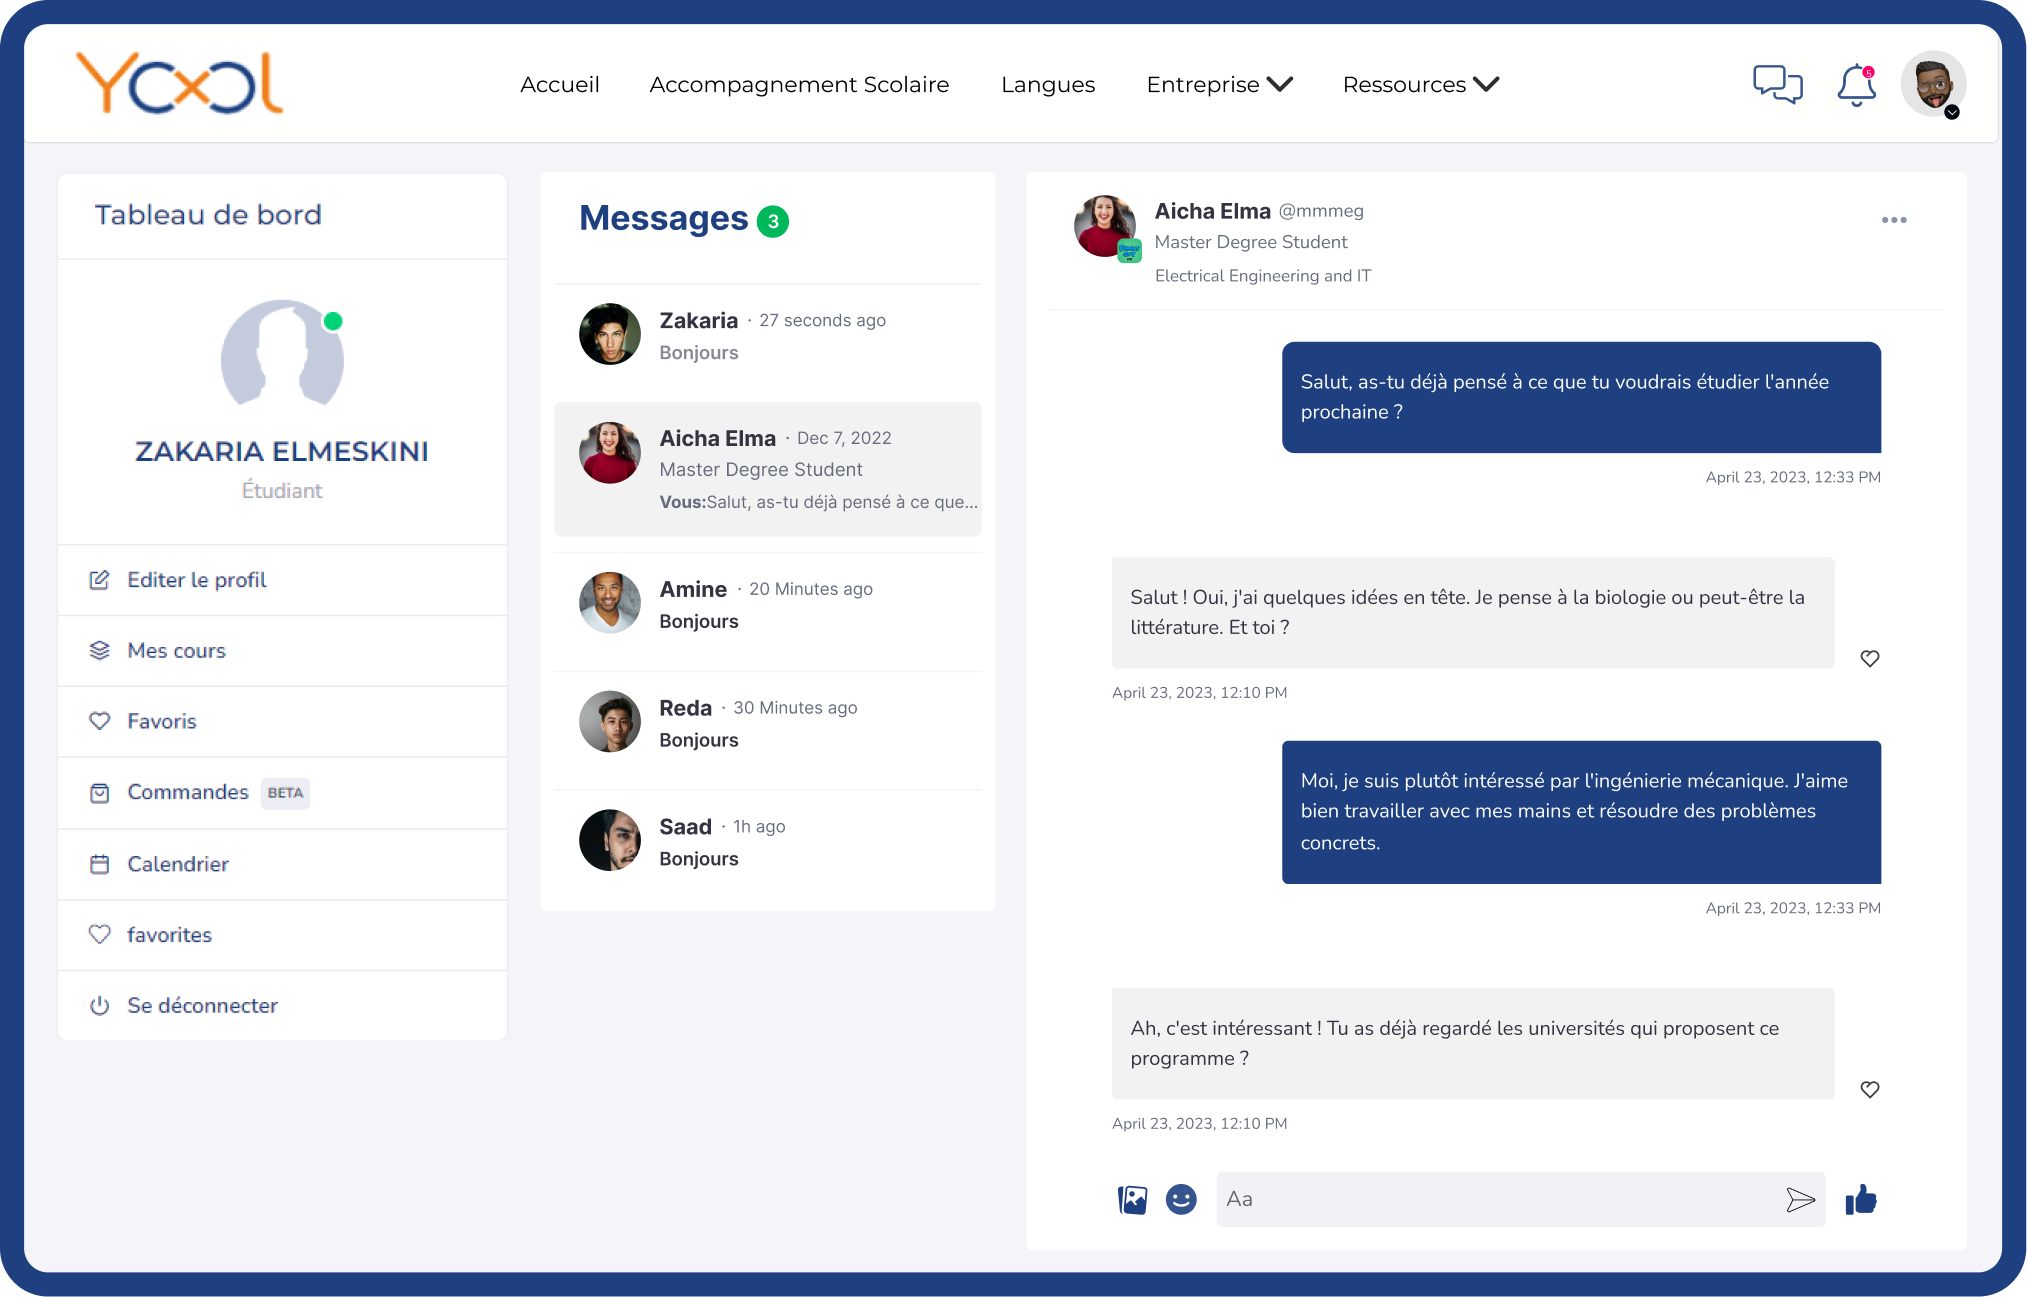2027x1297 pixels.
Task: Expand the Ressources menu
Action: click(x=1420, y=85)
